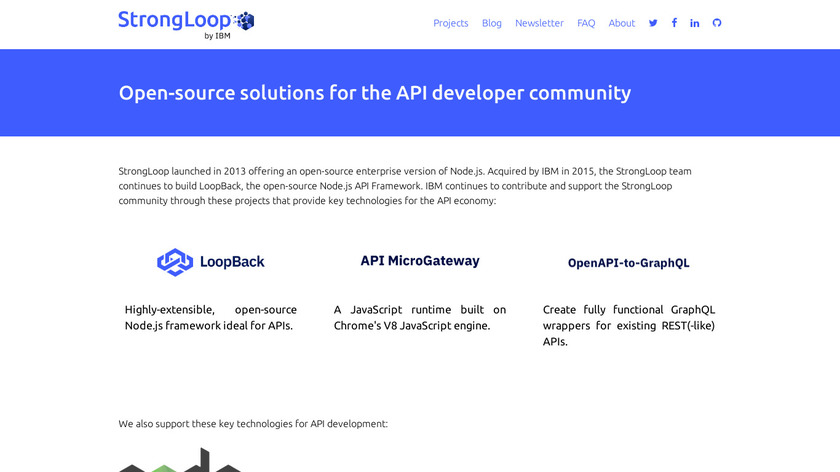Open the FAQ navigation link
This screenshot has width=840, height=472.
[586, 23]
